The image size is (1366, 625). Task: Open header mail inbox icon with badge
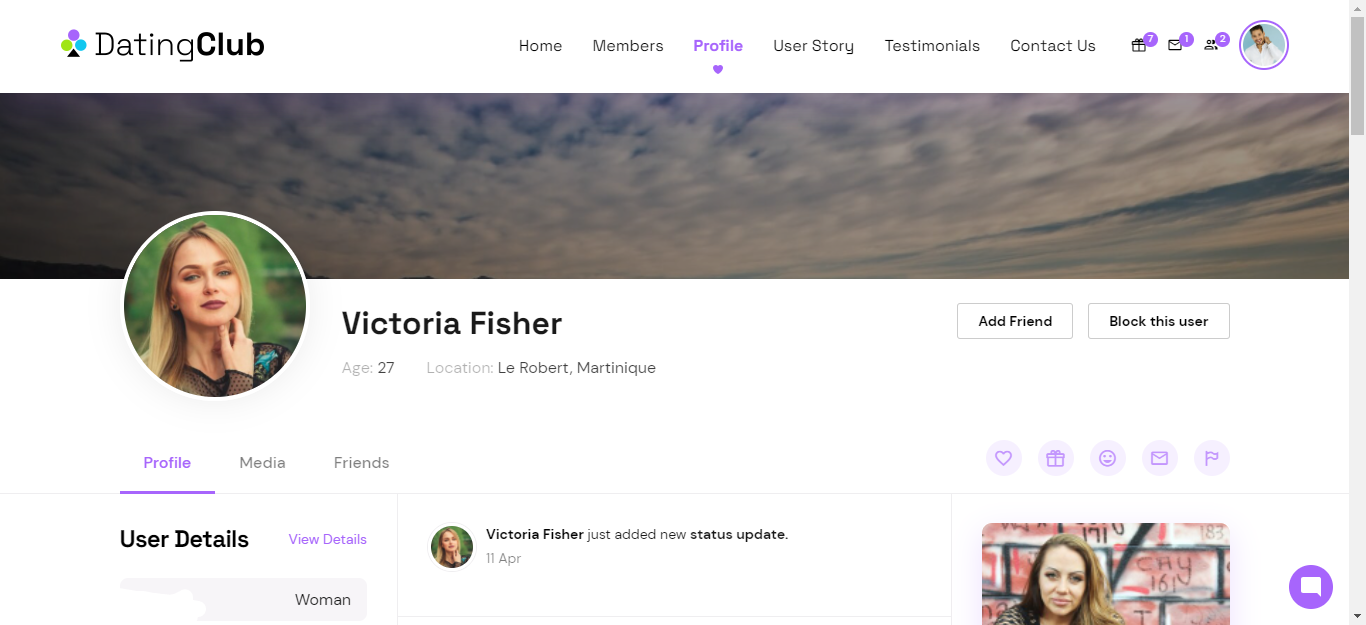[x=1175, y=45]
